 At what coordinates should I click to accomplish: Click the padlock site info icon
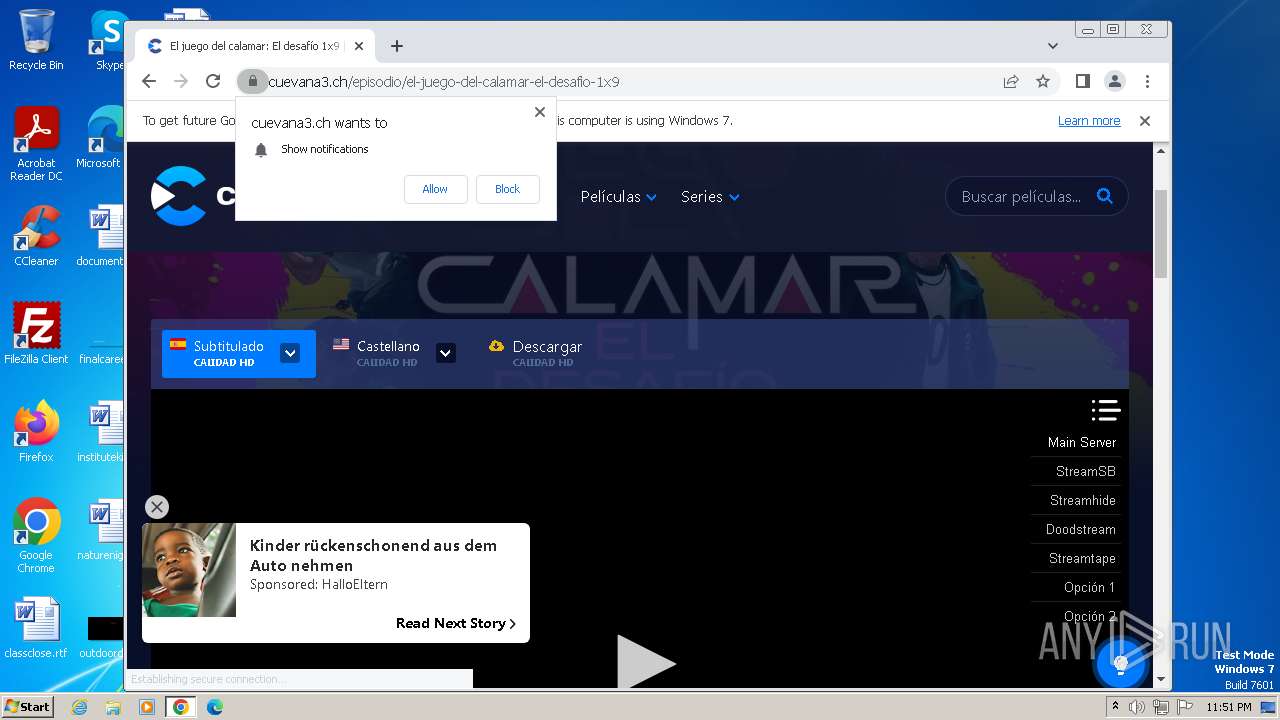point(252,81)
